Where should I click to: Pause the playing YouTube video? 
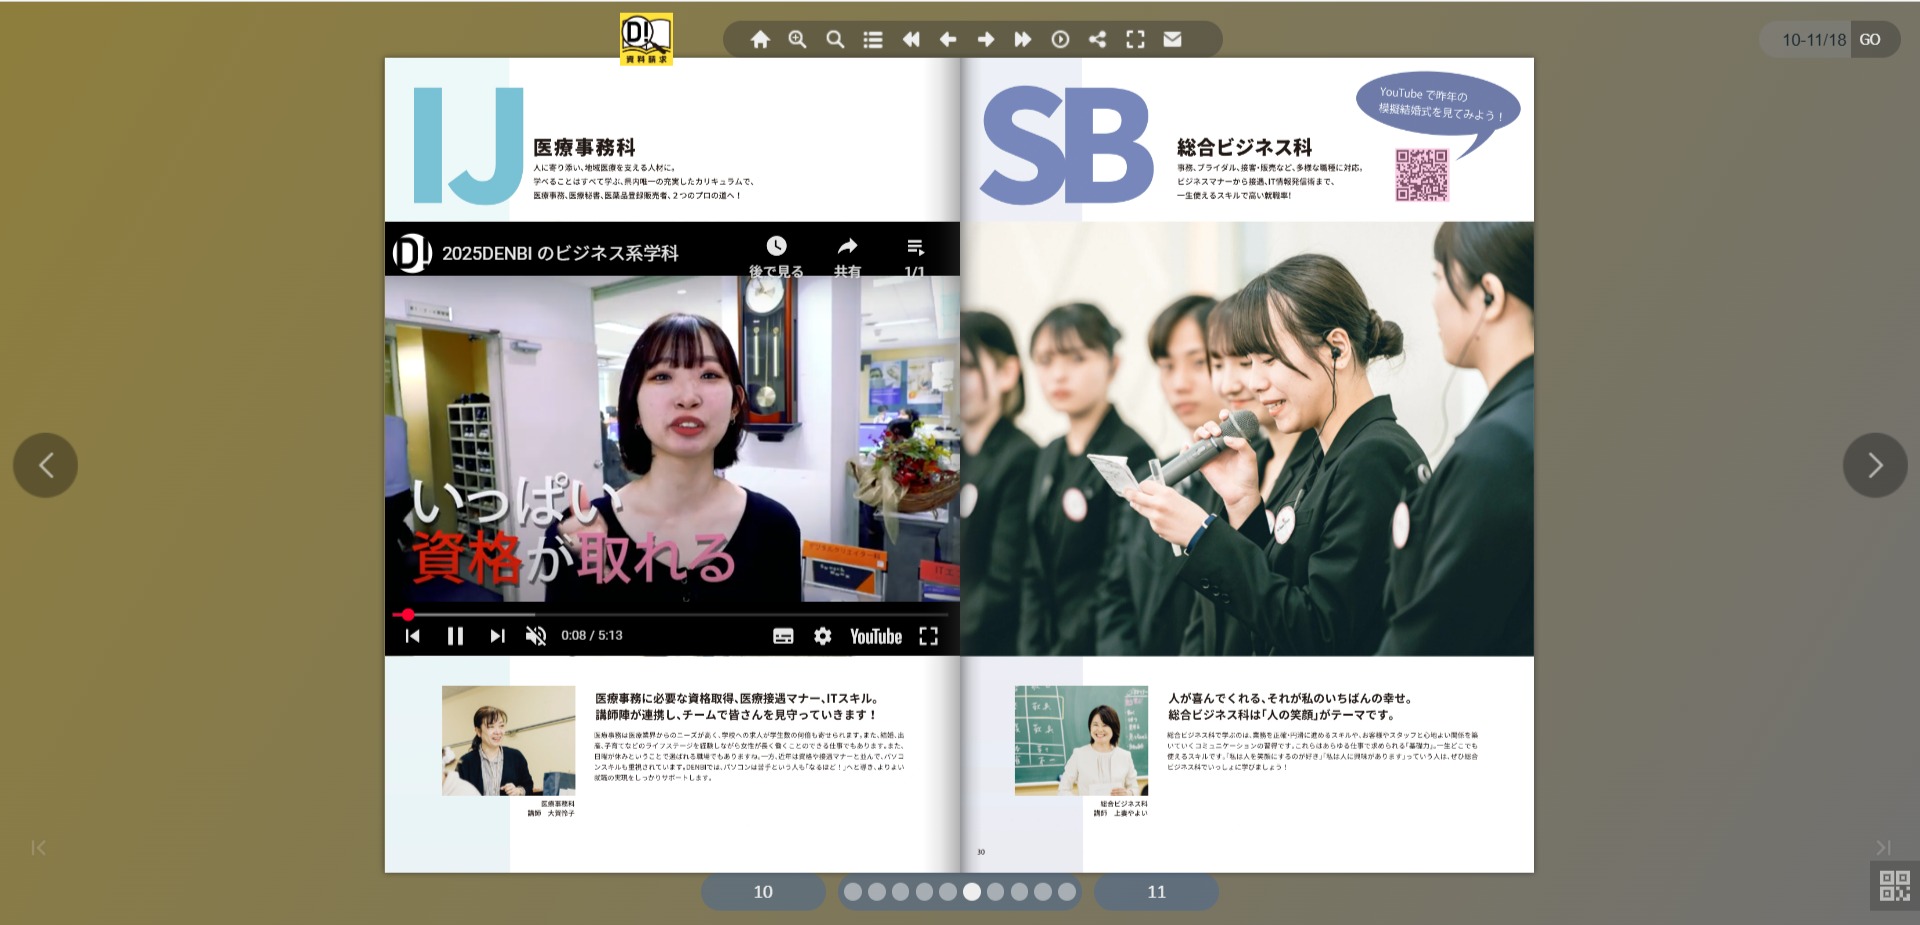[x=455, y=636]
